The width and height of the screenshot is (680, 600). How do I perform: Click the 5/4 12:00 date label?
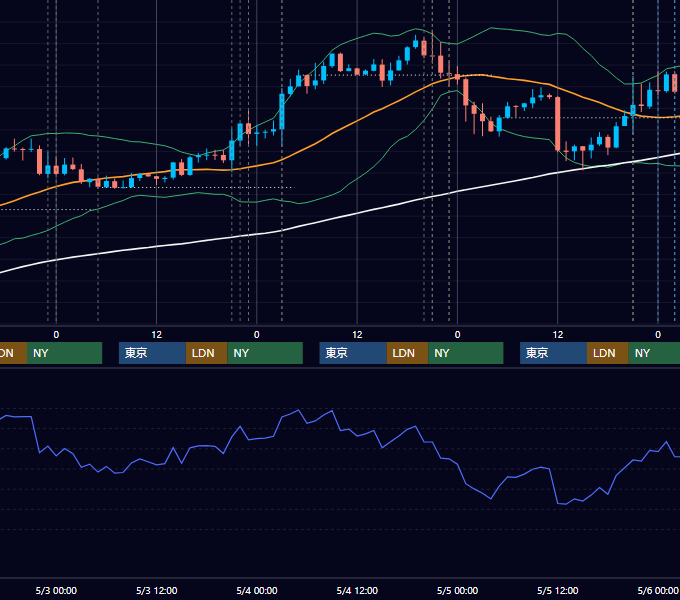point(357,590)
